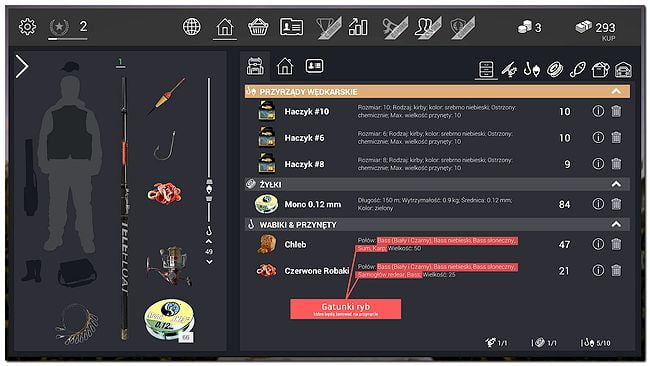Switch to home storage tab
The height and width of the screenshot is (366, 650).
pos(285,66)
